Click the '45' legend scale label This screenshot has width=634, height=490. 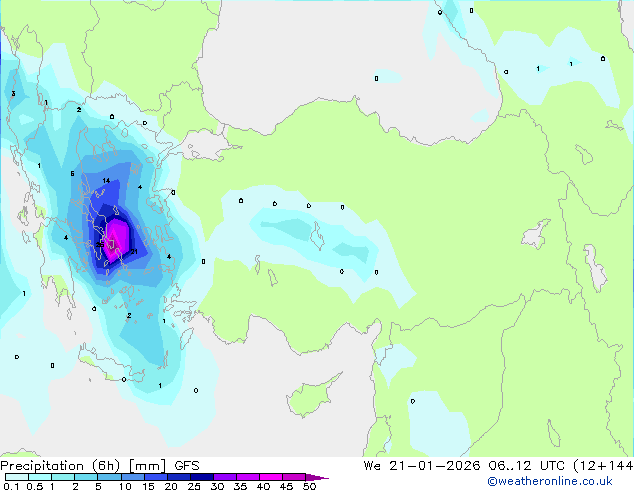pos(286,486)
